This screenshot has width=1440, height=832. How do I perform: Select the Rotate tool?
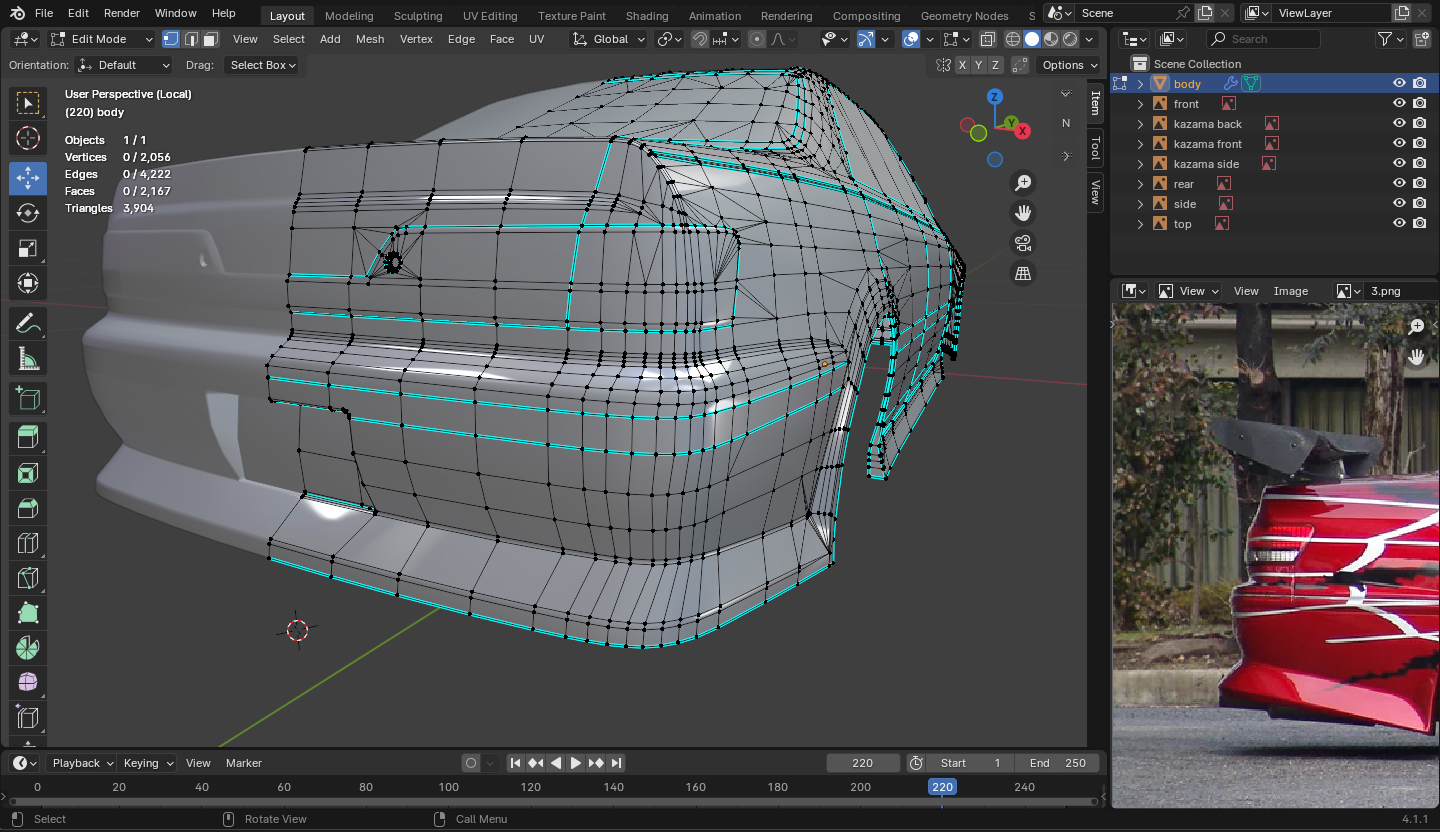coord(28,213)
